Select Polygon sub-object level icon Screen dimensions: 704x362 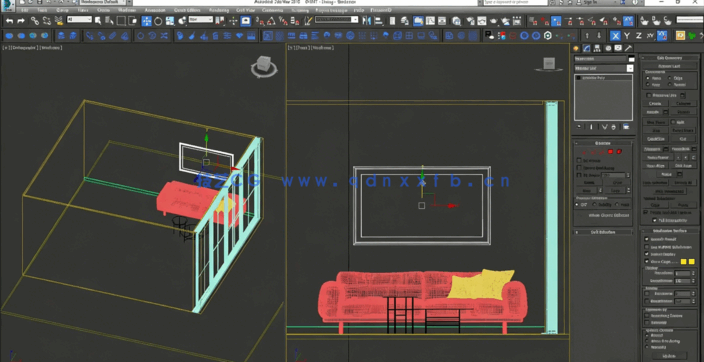(610, 152)
